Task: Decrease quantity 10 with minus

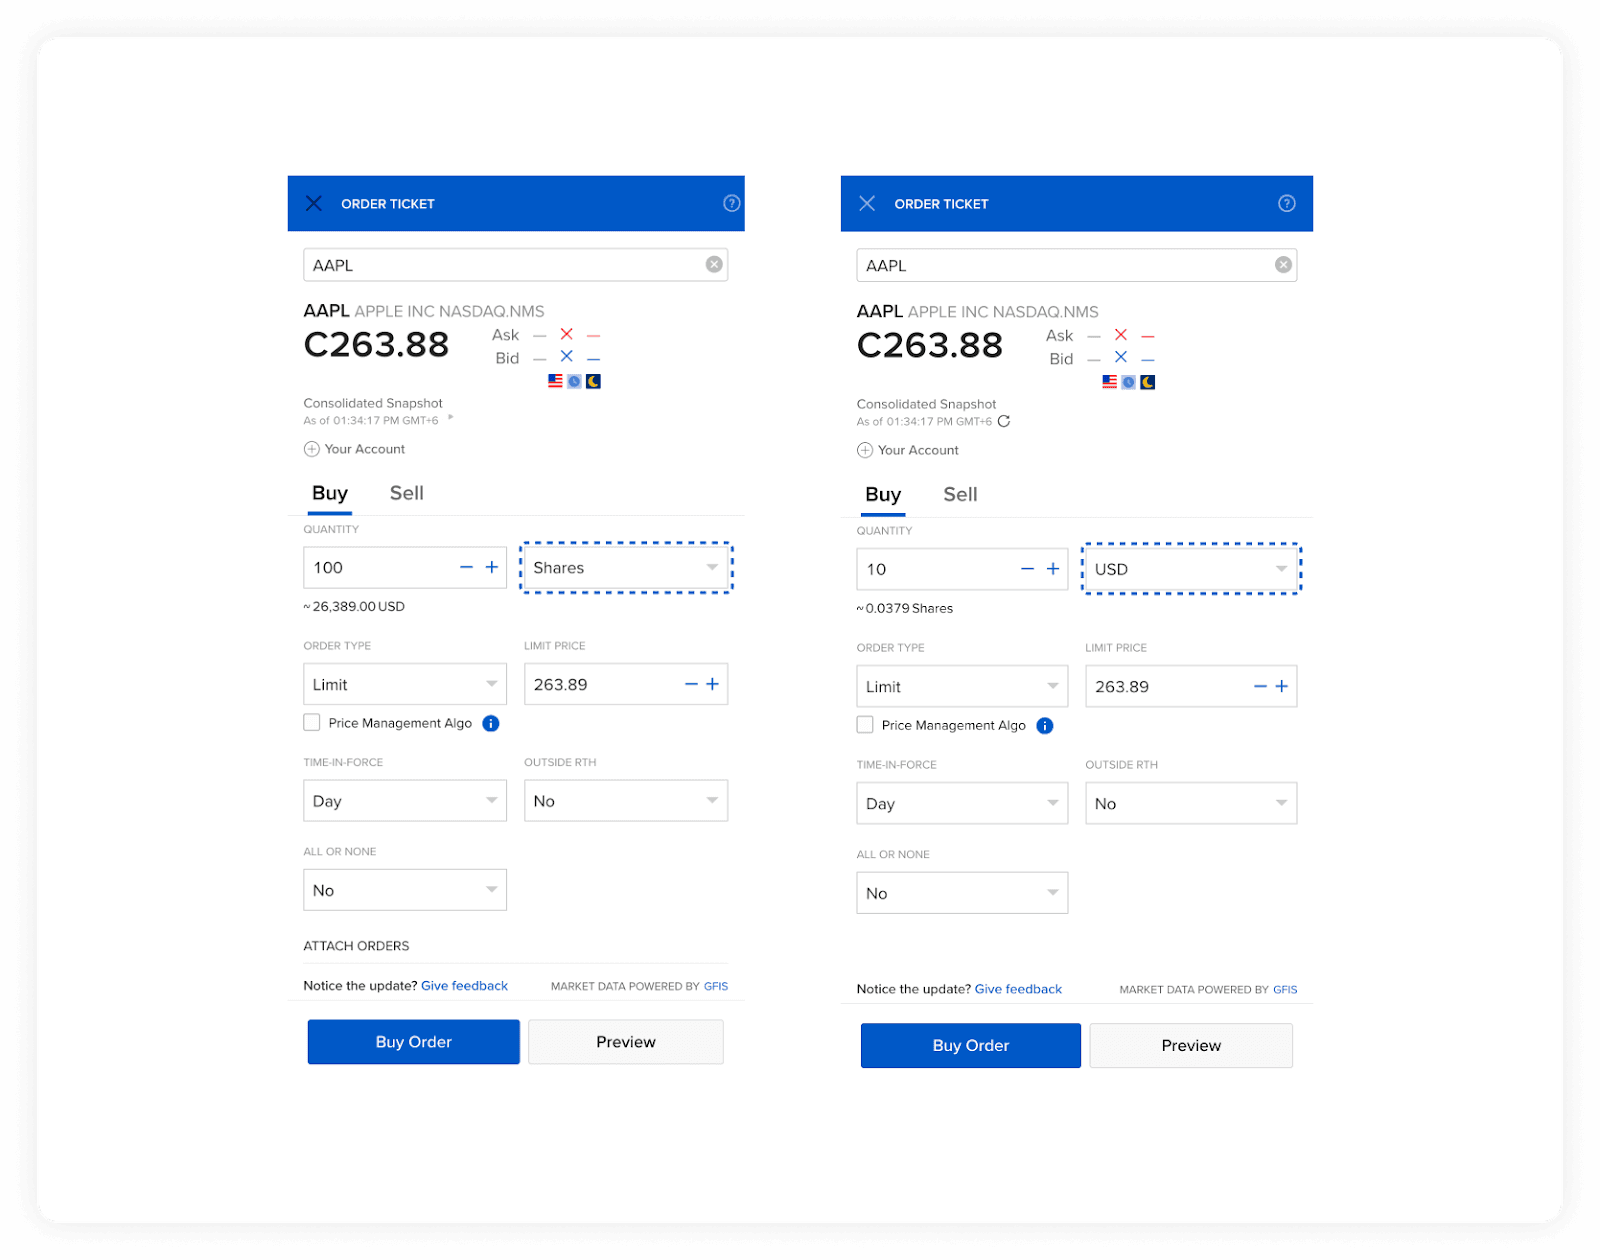Action: point(1027,569)
